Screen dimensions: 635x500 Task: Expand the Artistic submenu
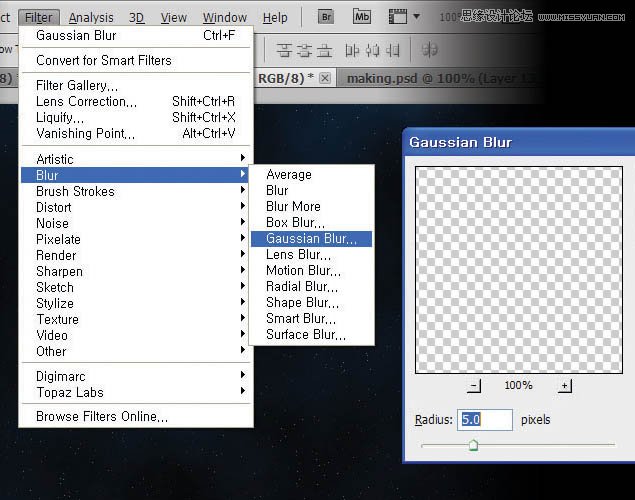(x=135, y=159)
